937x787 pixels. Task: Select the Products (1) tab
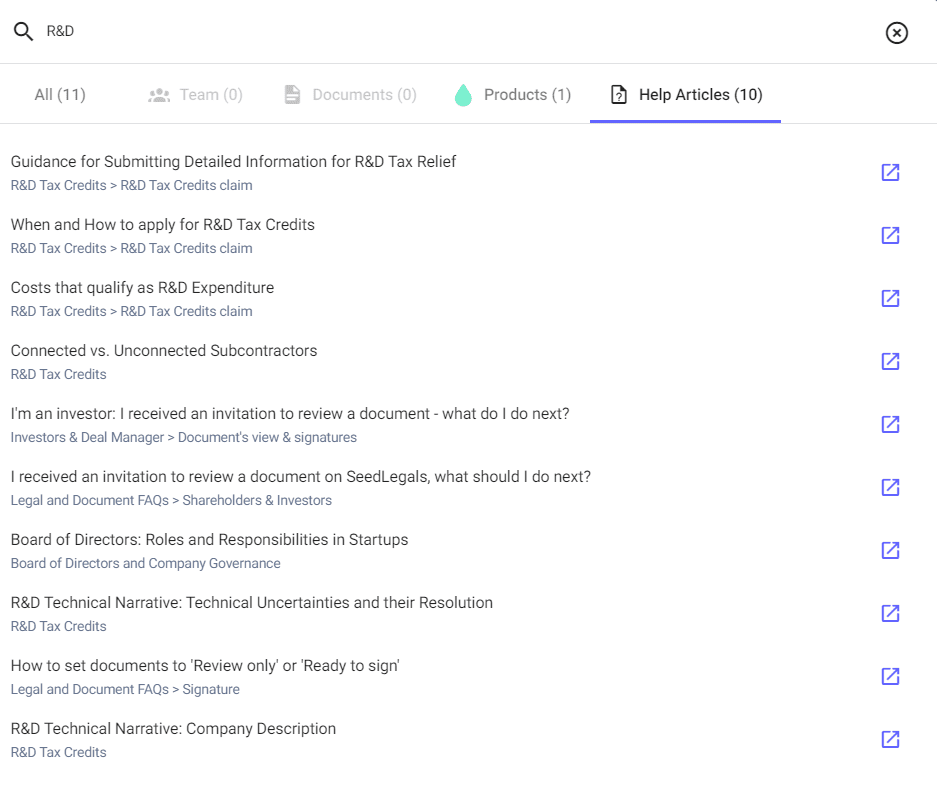pos(512,95)
